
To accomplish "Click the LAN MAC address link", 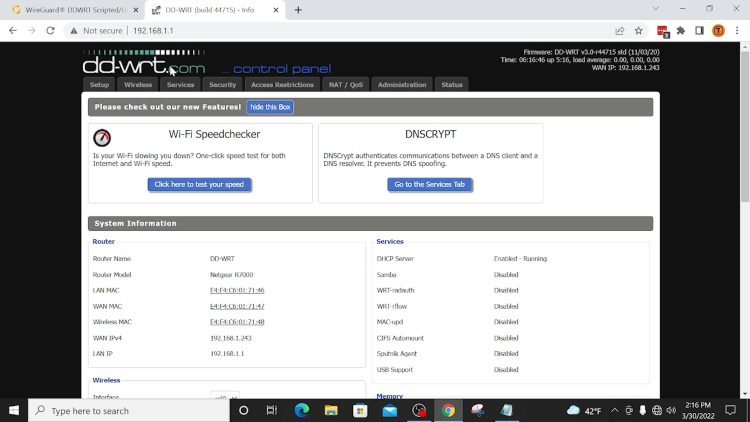I will 237,290.
